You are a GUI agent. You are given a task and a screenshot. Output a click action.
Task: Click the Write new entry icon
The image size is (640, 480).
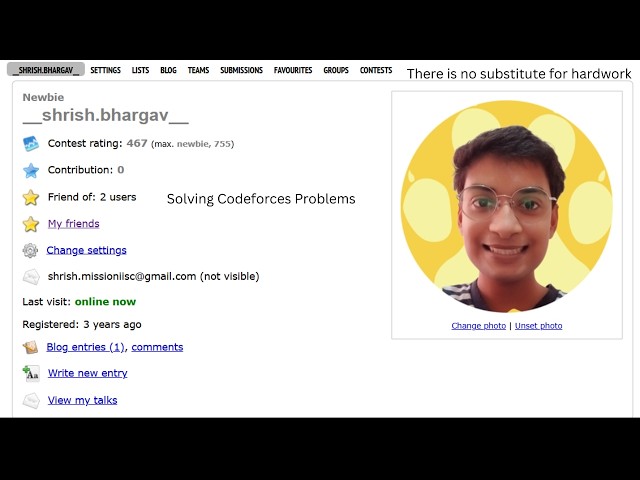tap(31, 373)
